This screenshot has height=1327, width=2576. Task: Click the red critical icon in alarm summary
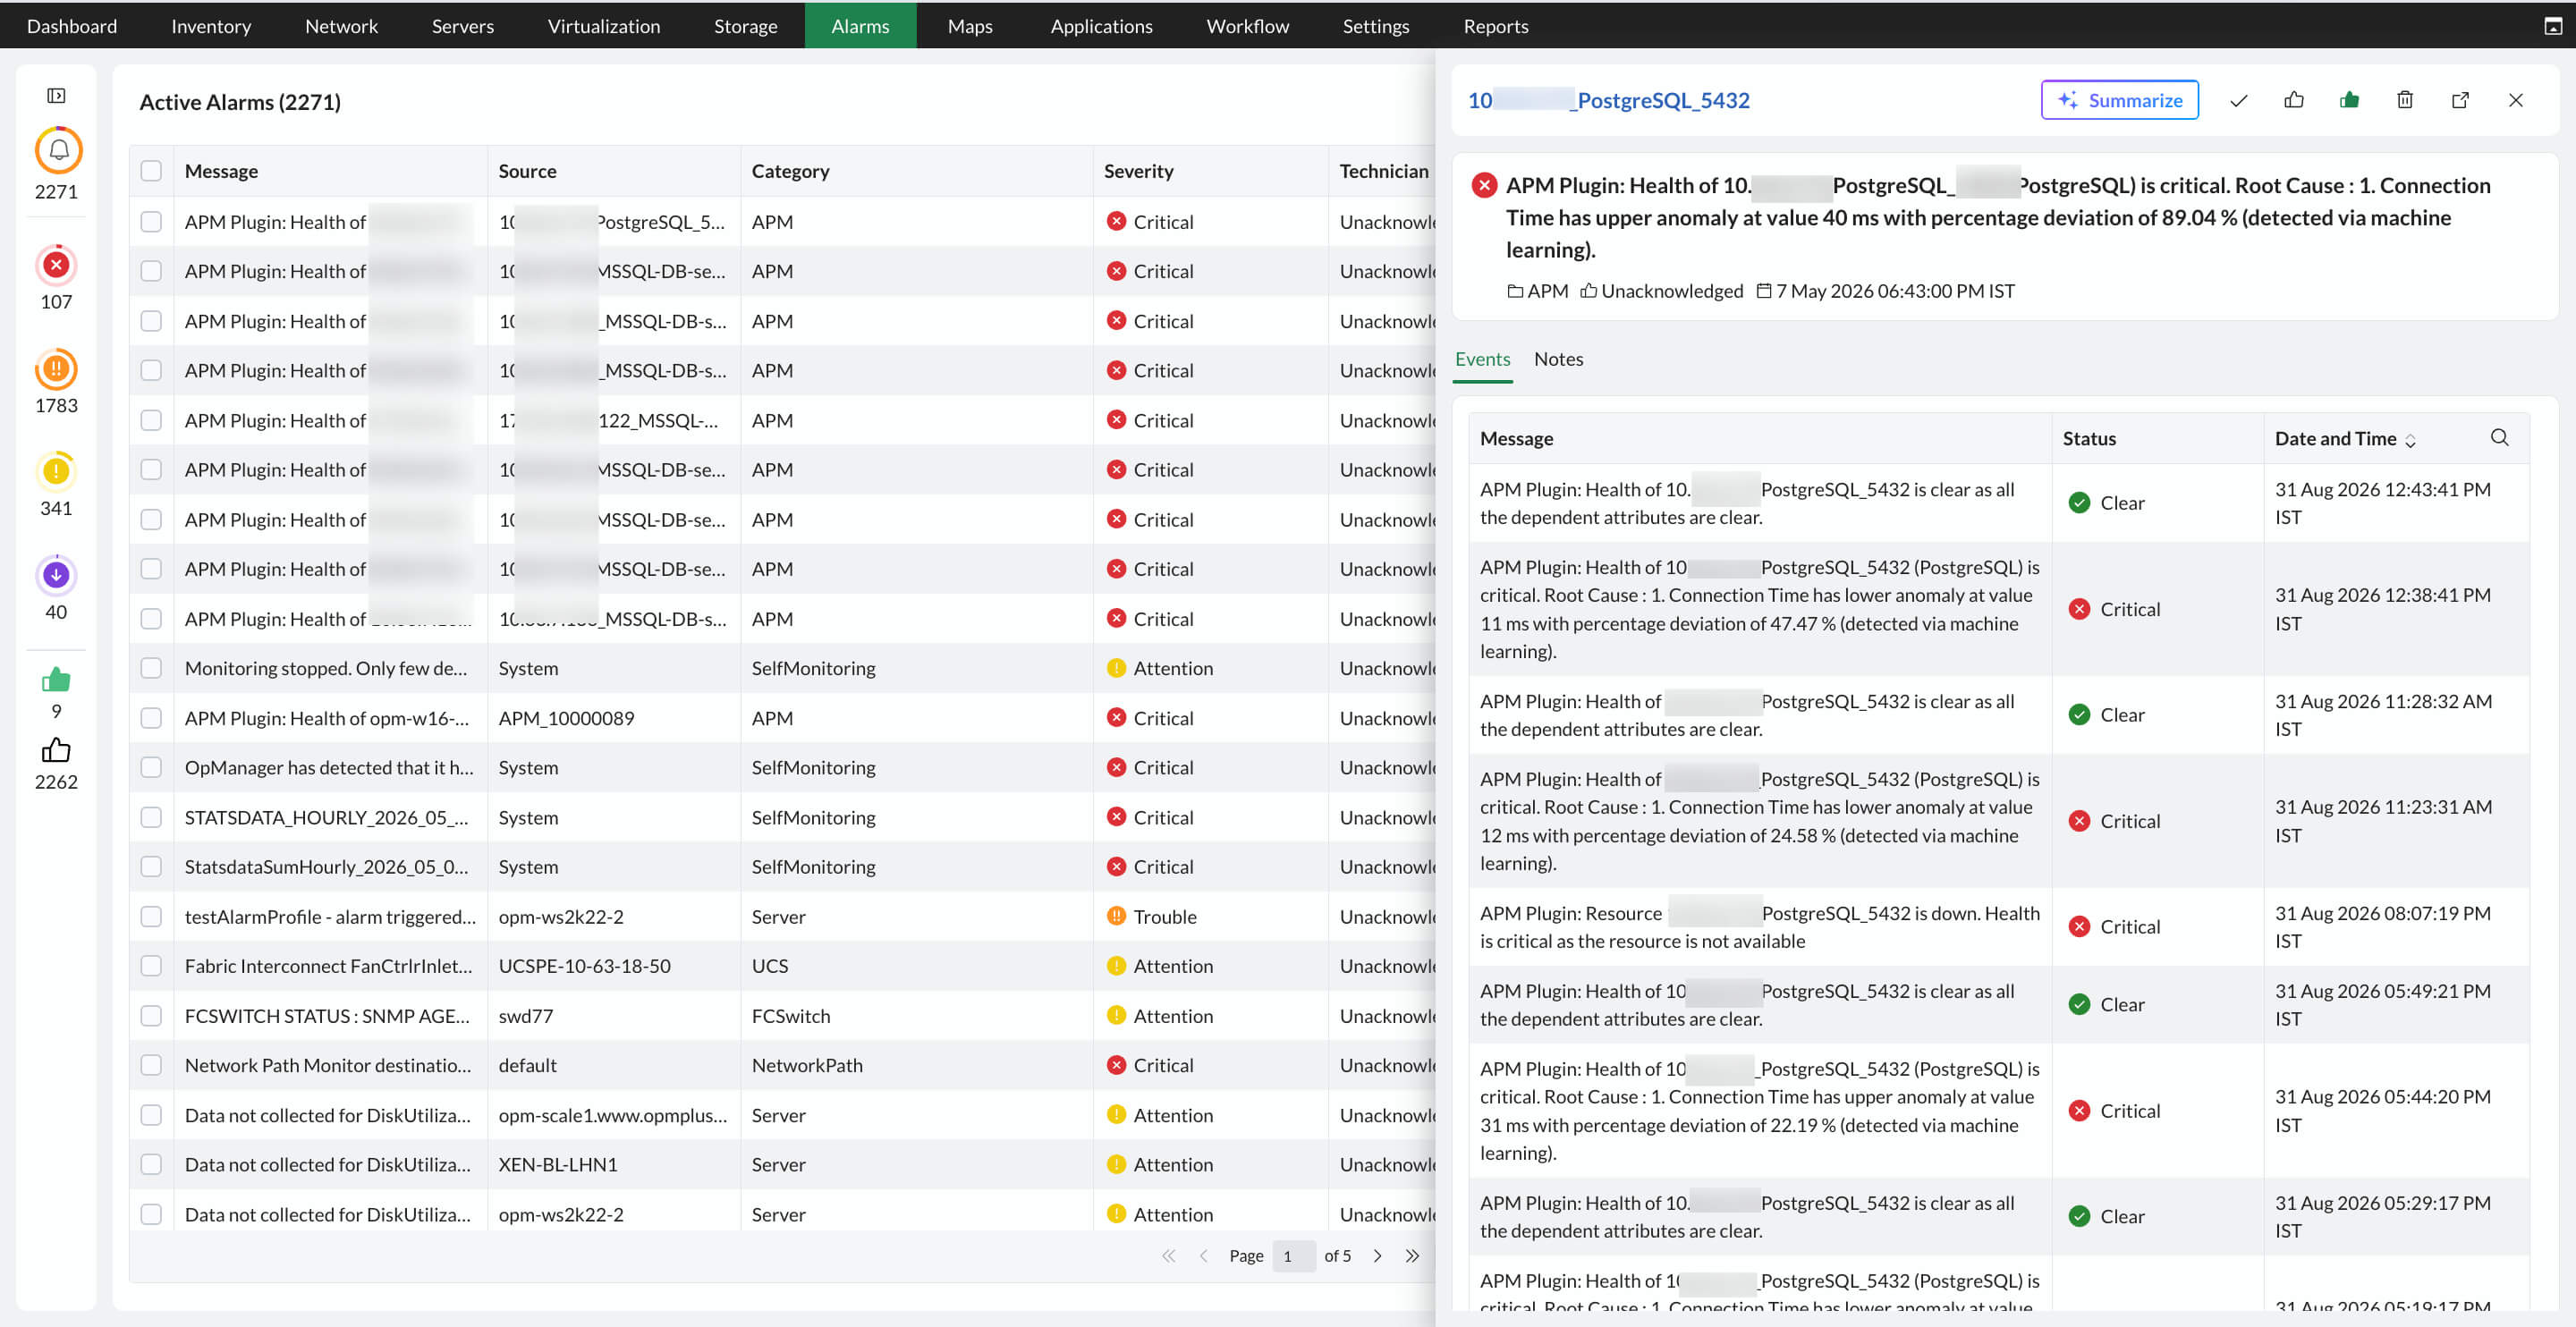[x=1484, y=185]
